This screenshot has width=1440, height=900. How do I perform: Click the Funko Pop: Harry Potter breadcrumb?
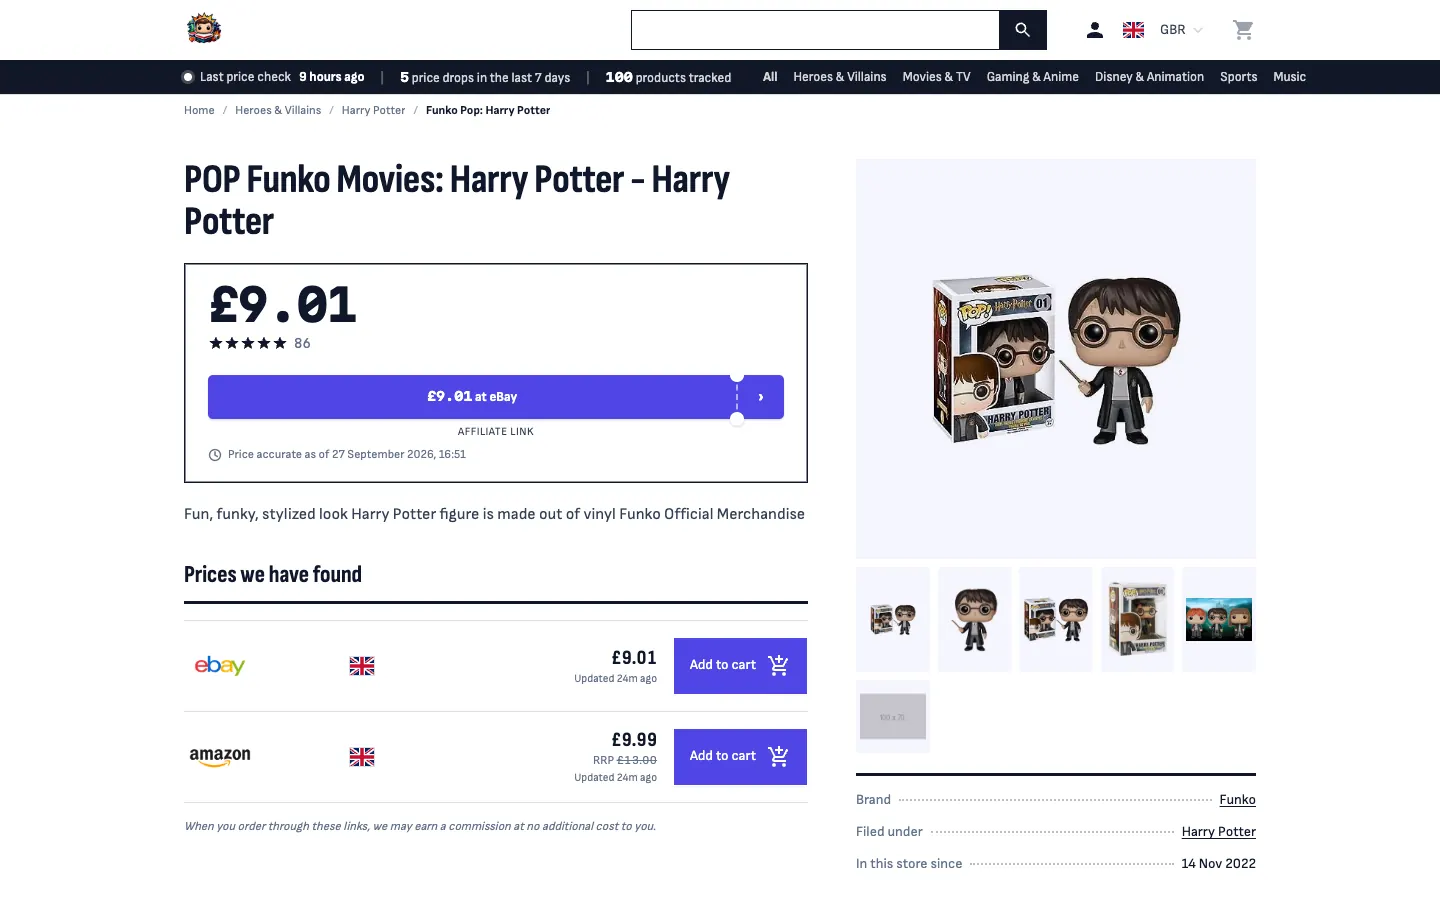tap(488, 110)
